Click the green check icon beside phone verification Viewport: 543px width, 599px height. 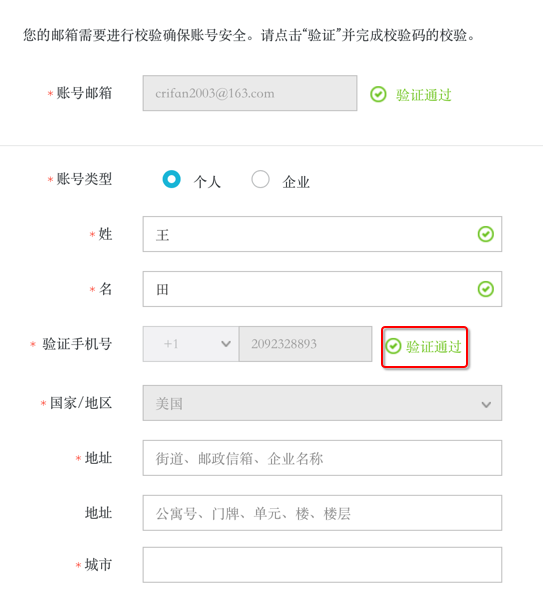[393, 346]
